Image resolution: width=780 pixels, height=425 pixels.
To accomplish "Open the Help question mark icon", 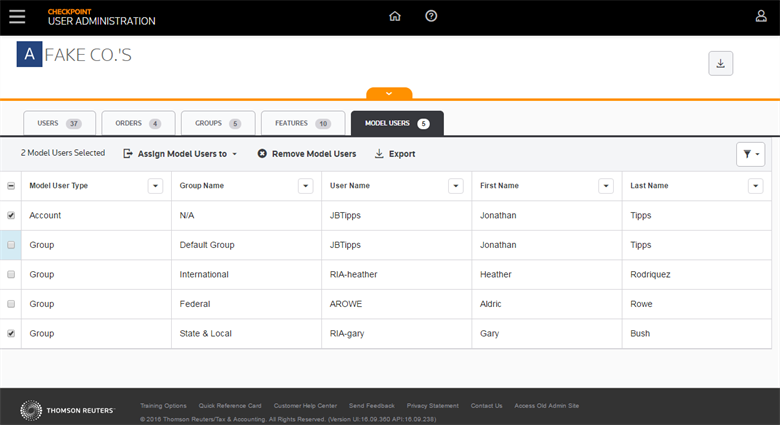I will tap(431, 16).
